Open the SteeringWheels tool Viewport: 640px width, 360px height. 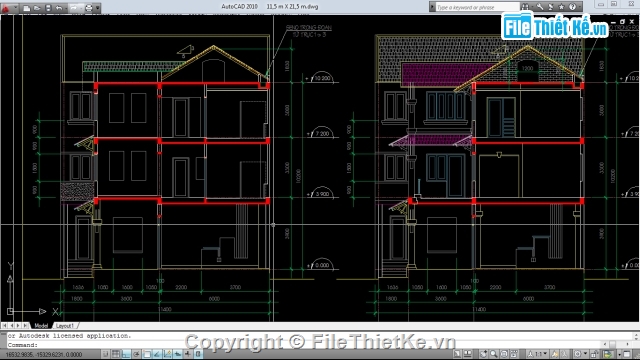[504, 354]
